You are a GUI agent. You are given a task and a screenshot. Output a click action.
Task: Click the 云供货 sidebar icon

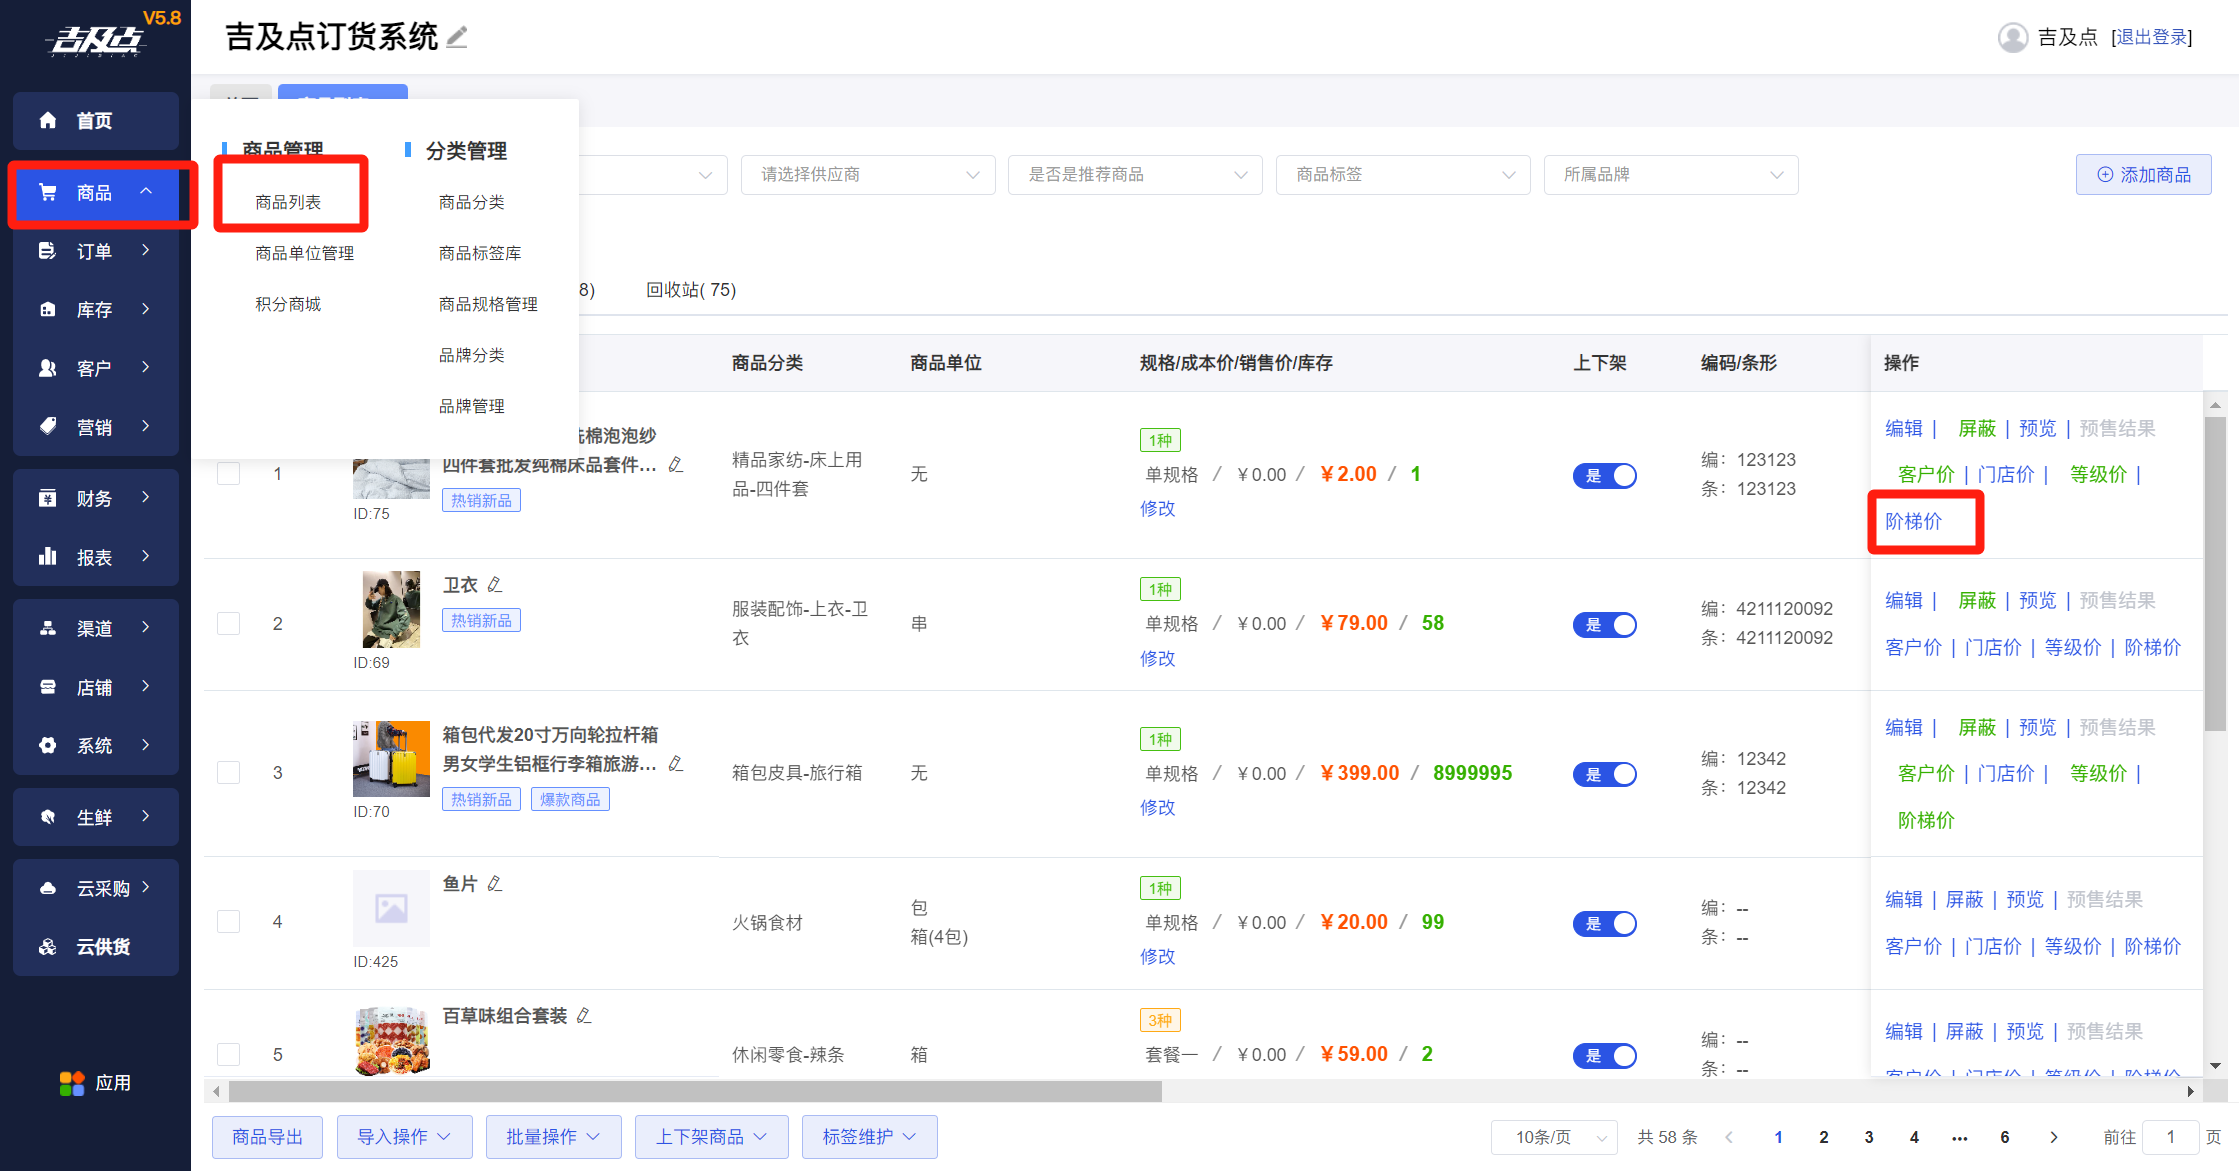[47, 947]
